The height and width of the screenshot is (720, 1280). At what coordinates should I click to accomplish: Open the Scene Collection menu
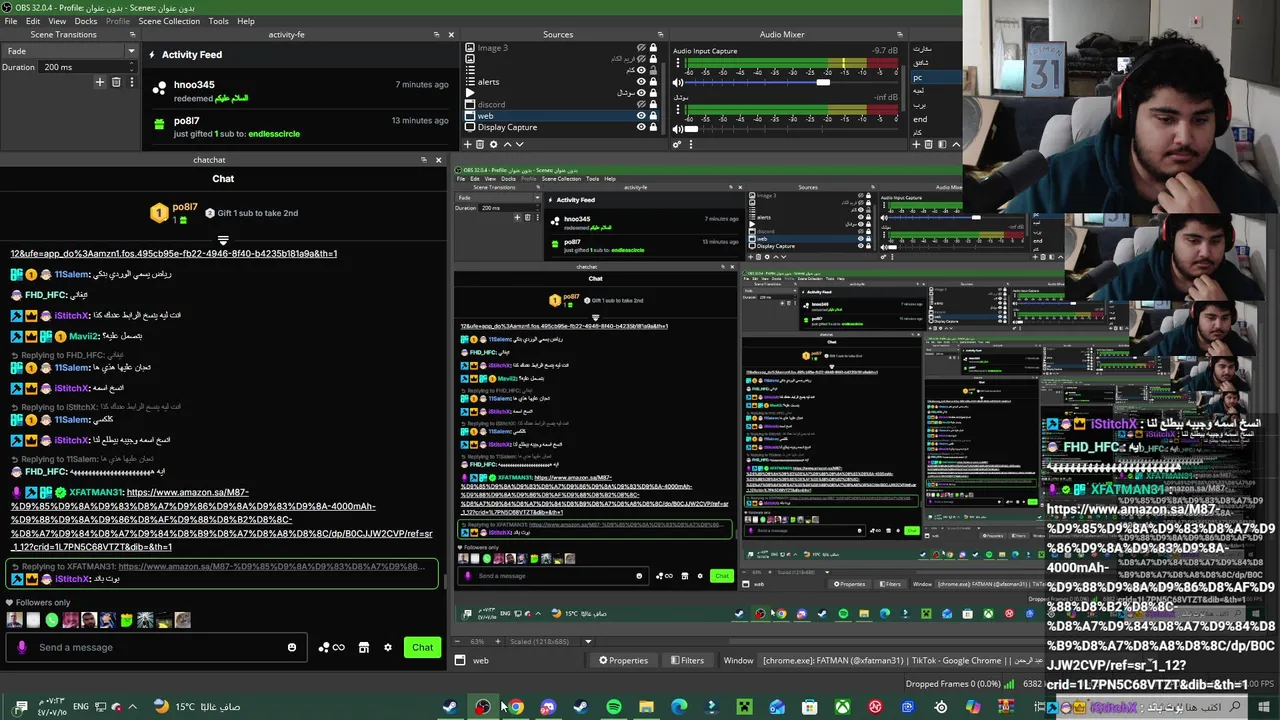(x=169, y=21)
